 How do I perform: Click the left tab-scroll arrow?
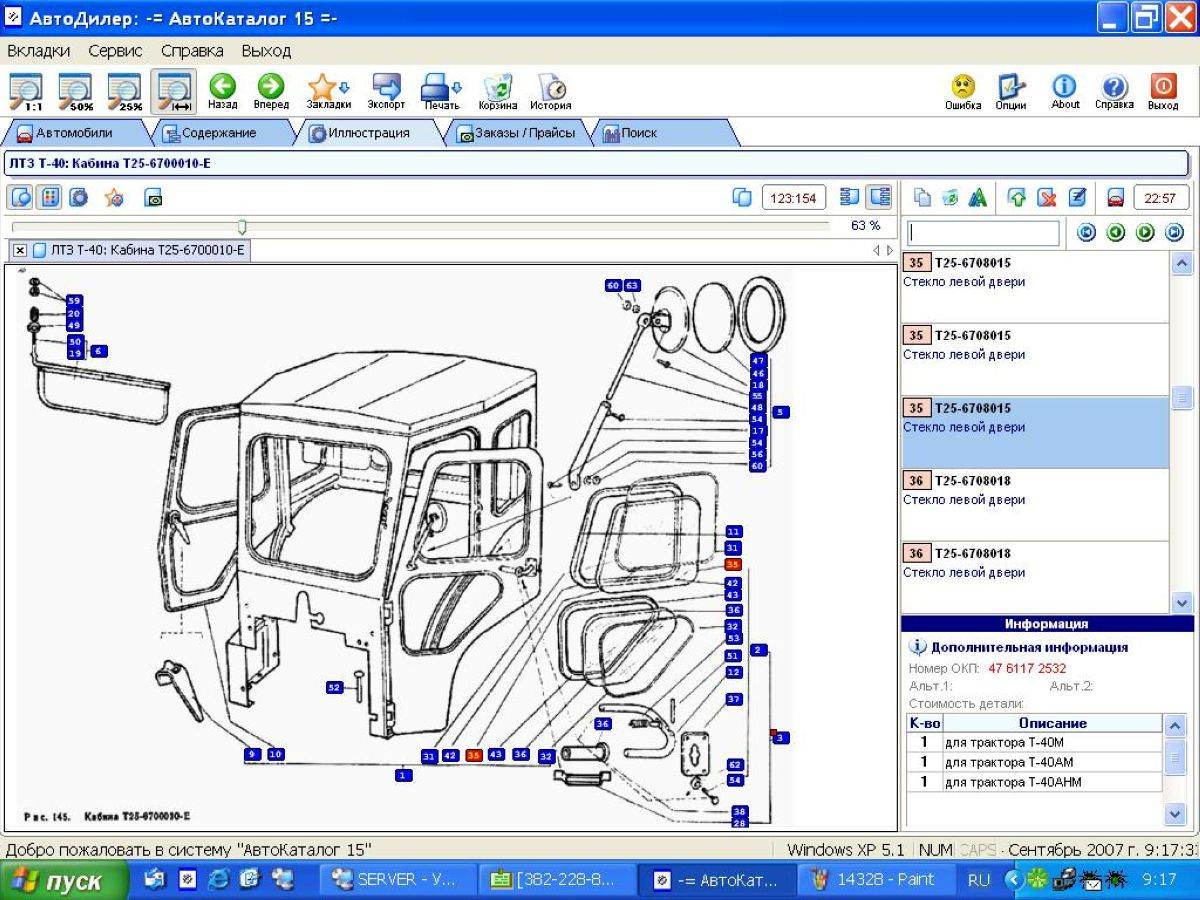point(876,250)
